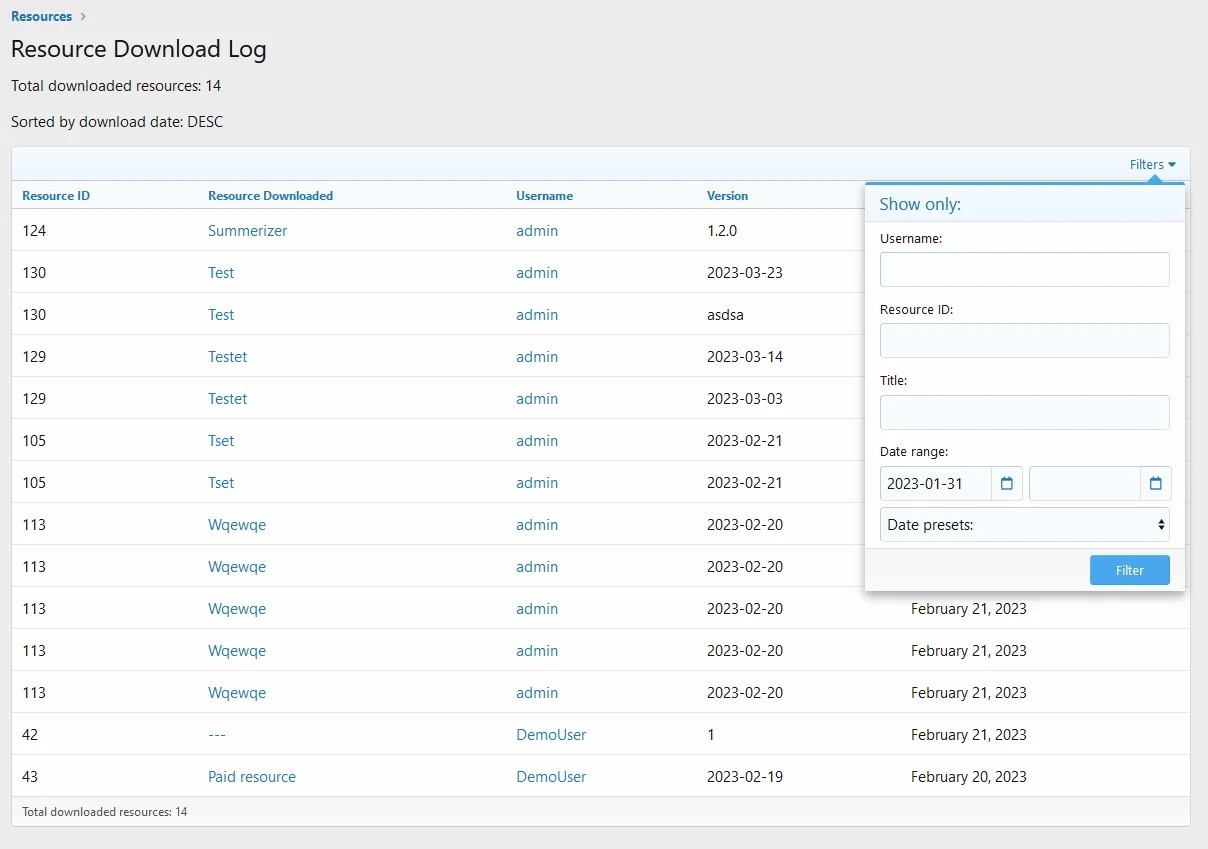Sort table by Version column header
This screenshot has width=1208, height=849.
727,196
